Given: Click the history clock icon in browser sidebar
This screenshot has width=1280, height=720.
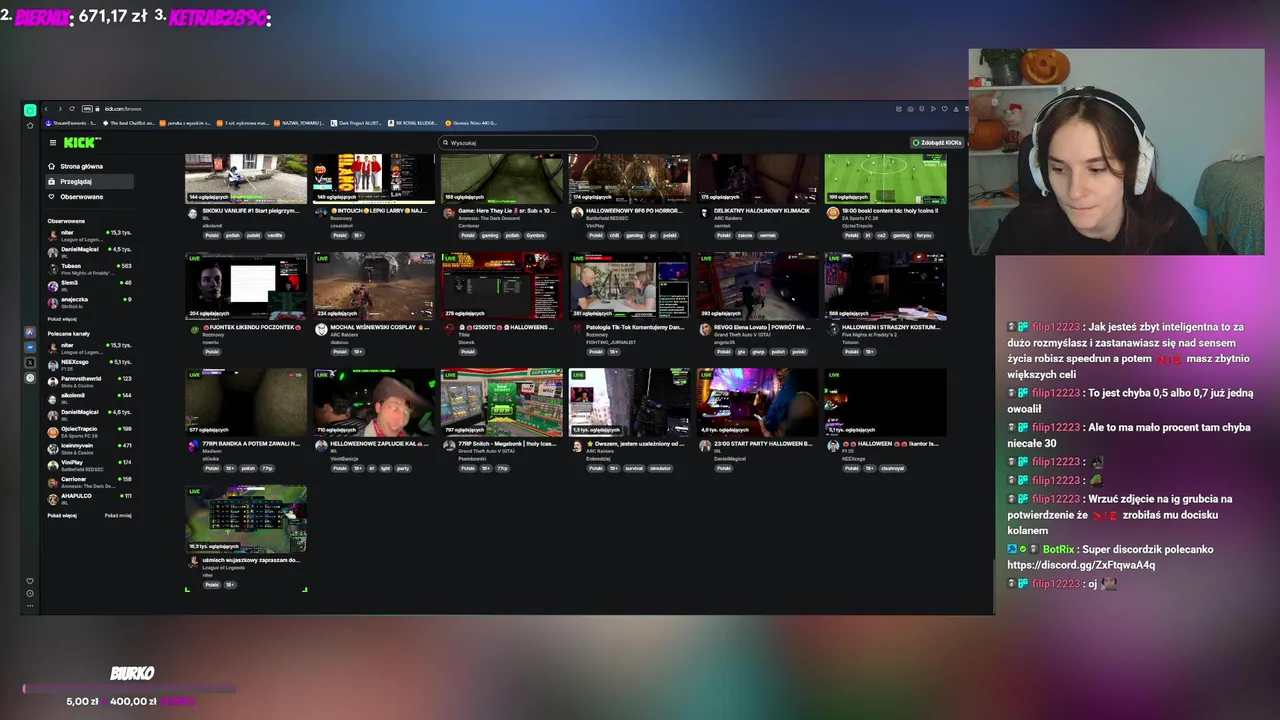Looking at the screenshot, I should pyautogui.click(x=30, y=594).
